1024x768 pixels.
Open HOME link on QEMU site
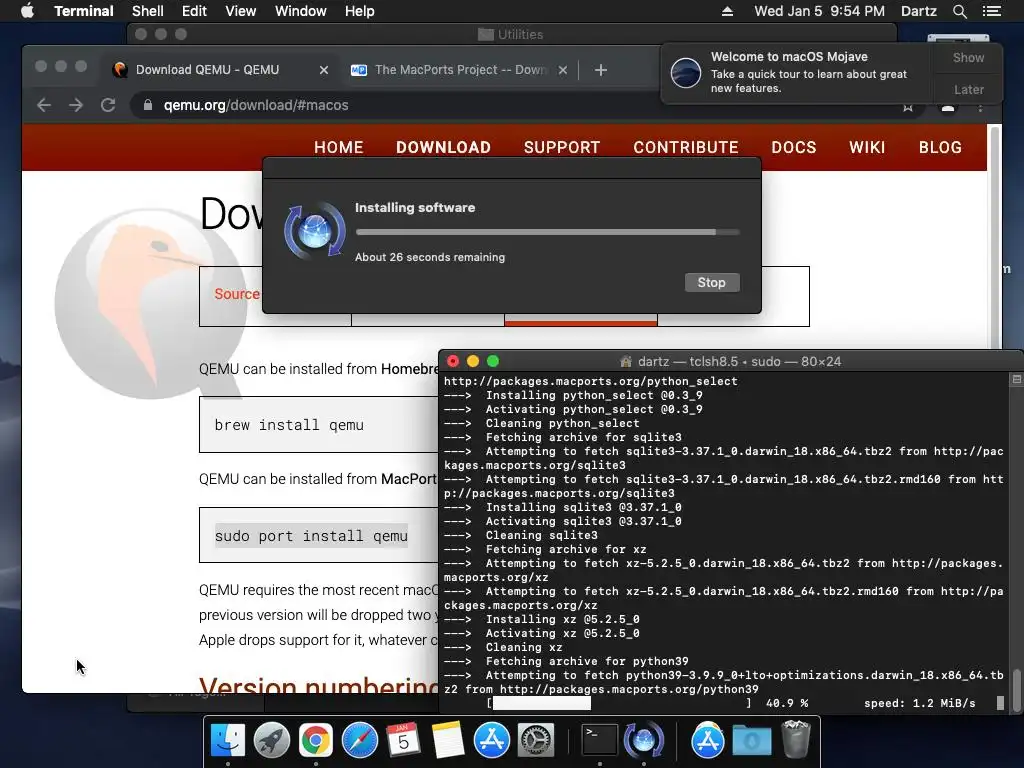[x=338, y=148]
